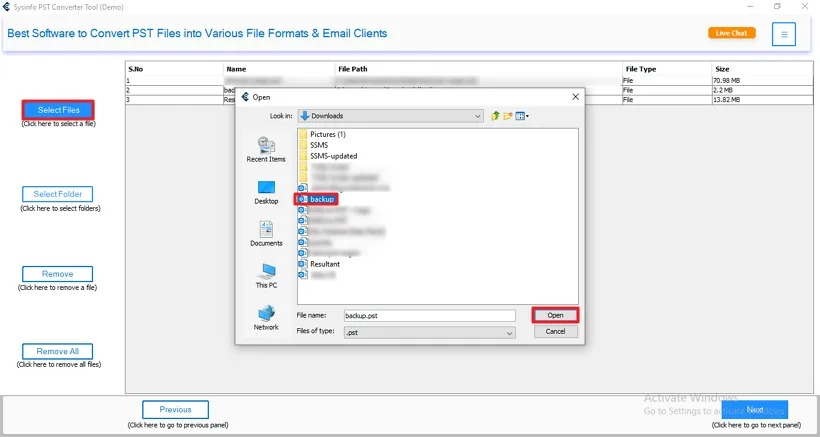This screenshot has height=437, width=820.
Task: Go up one folder level
Action: (x=495, y=116)
